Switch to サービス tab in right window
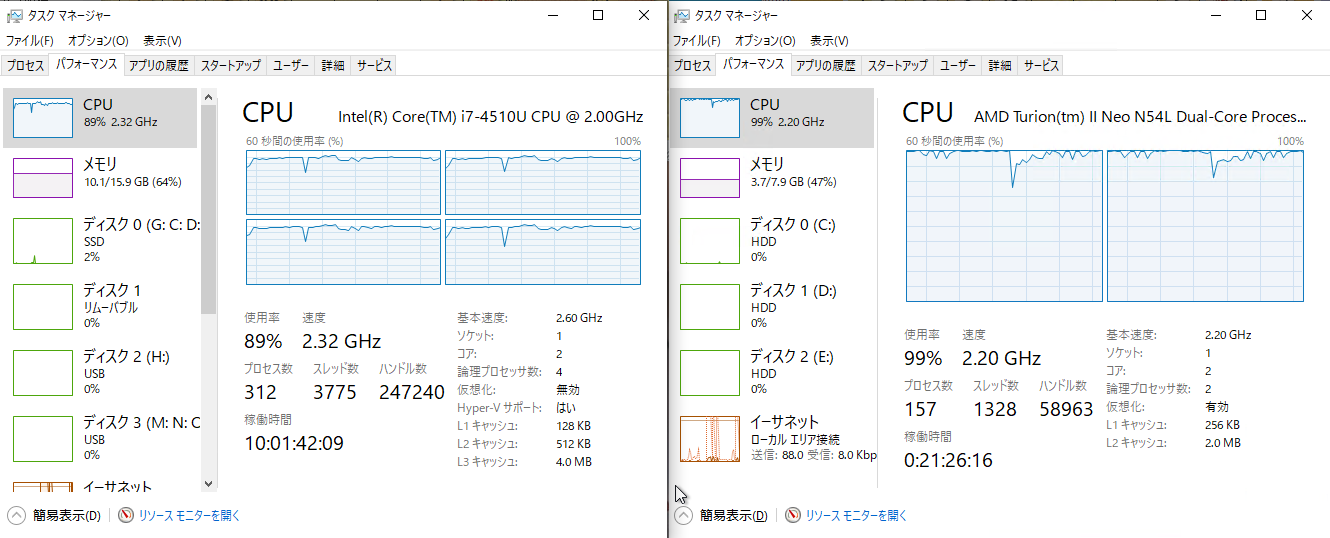 click(x=1041, y=66)
